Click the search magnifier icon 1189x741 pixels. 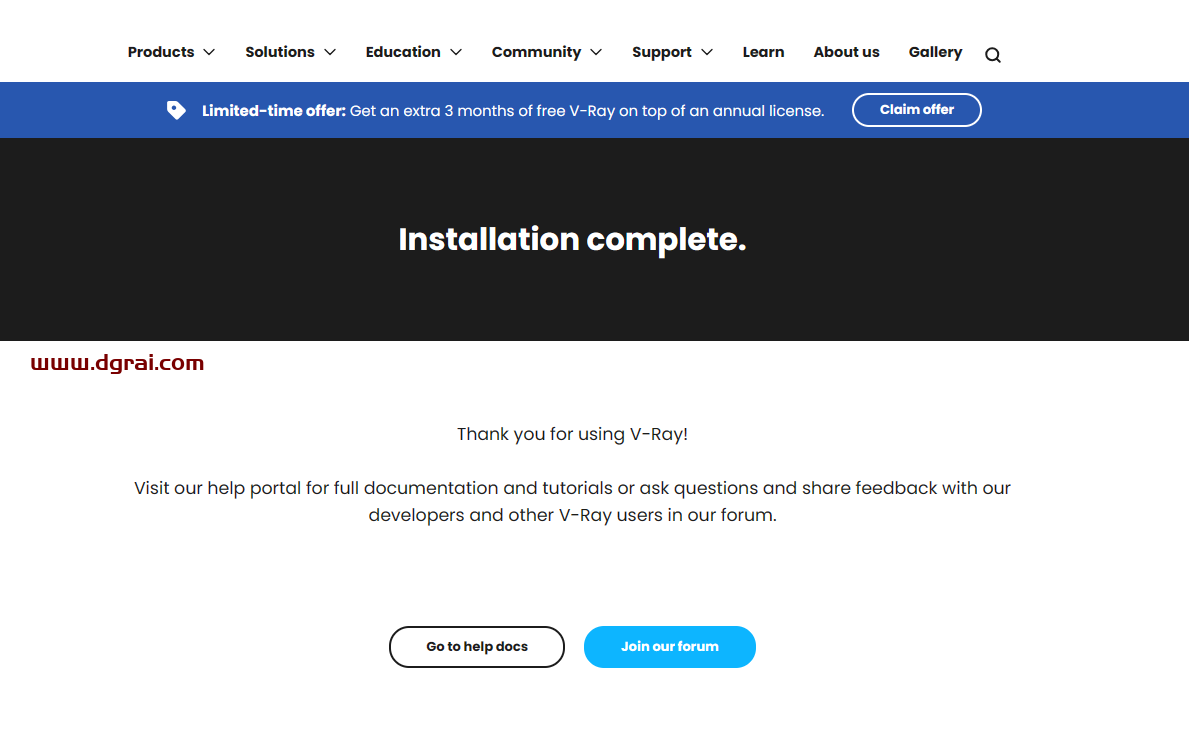pos(993,55)
